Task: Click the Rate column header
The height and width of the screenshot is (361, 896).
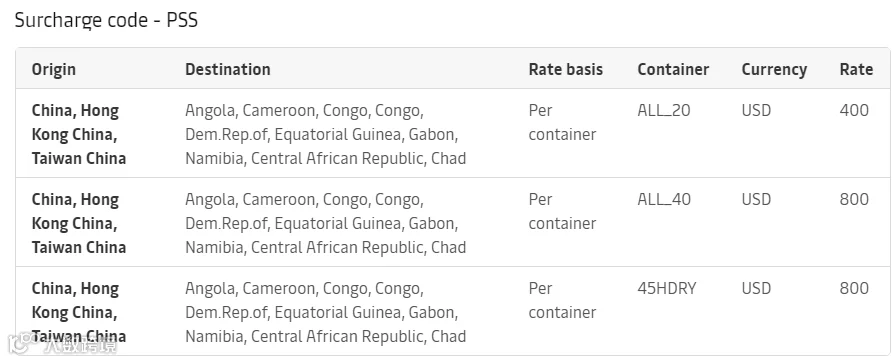Action: (x=856, y=69)
